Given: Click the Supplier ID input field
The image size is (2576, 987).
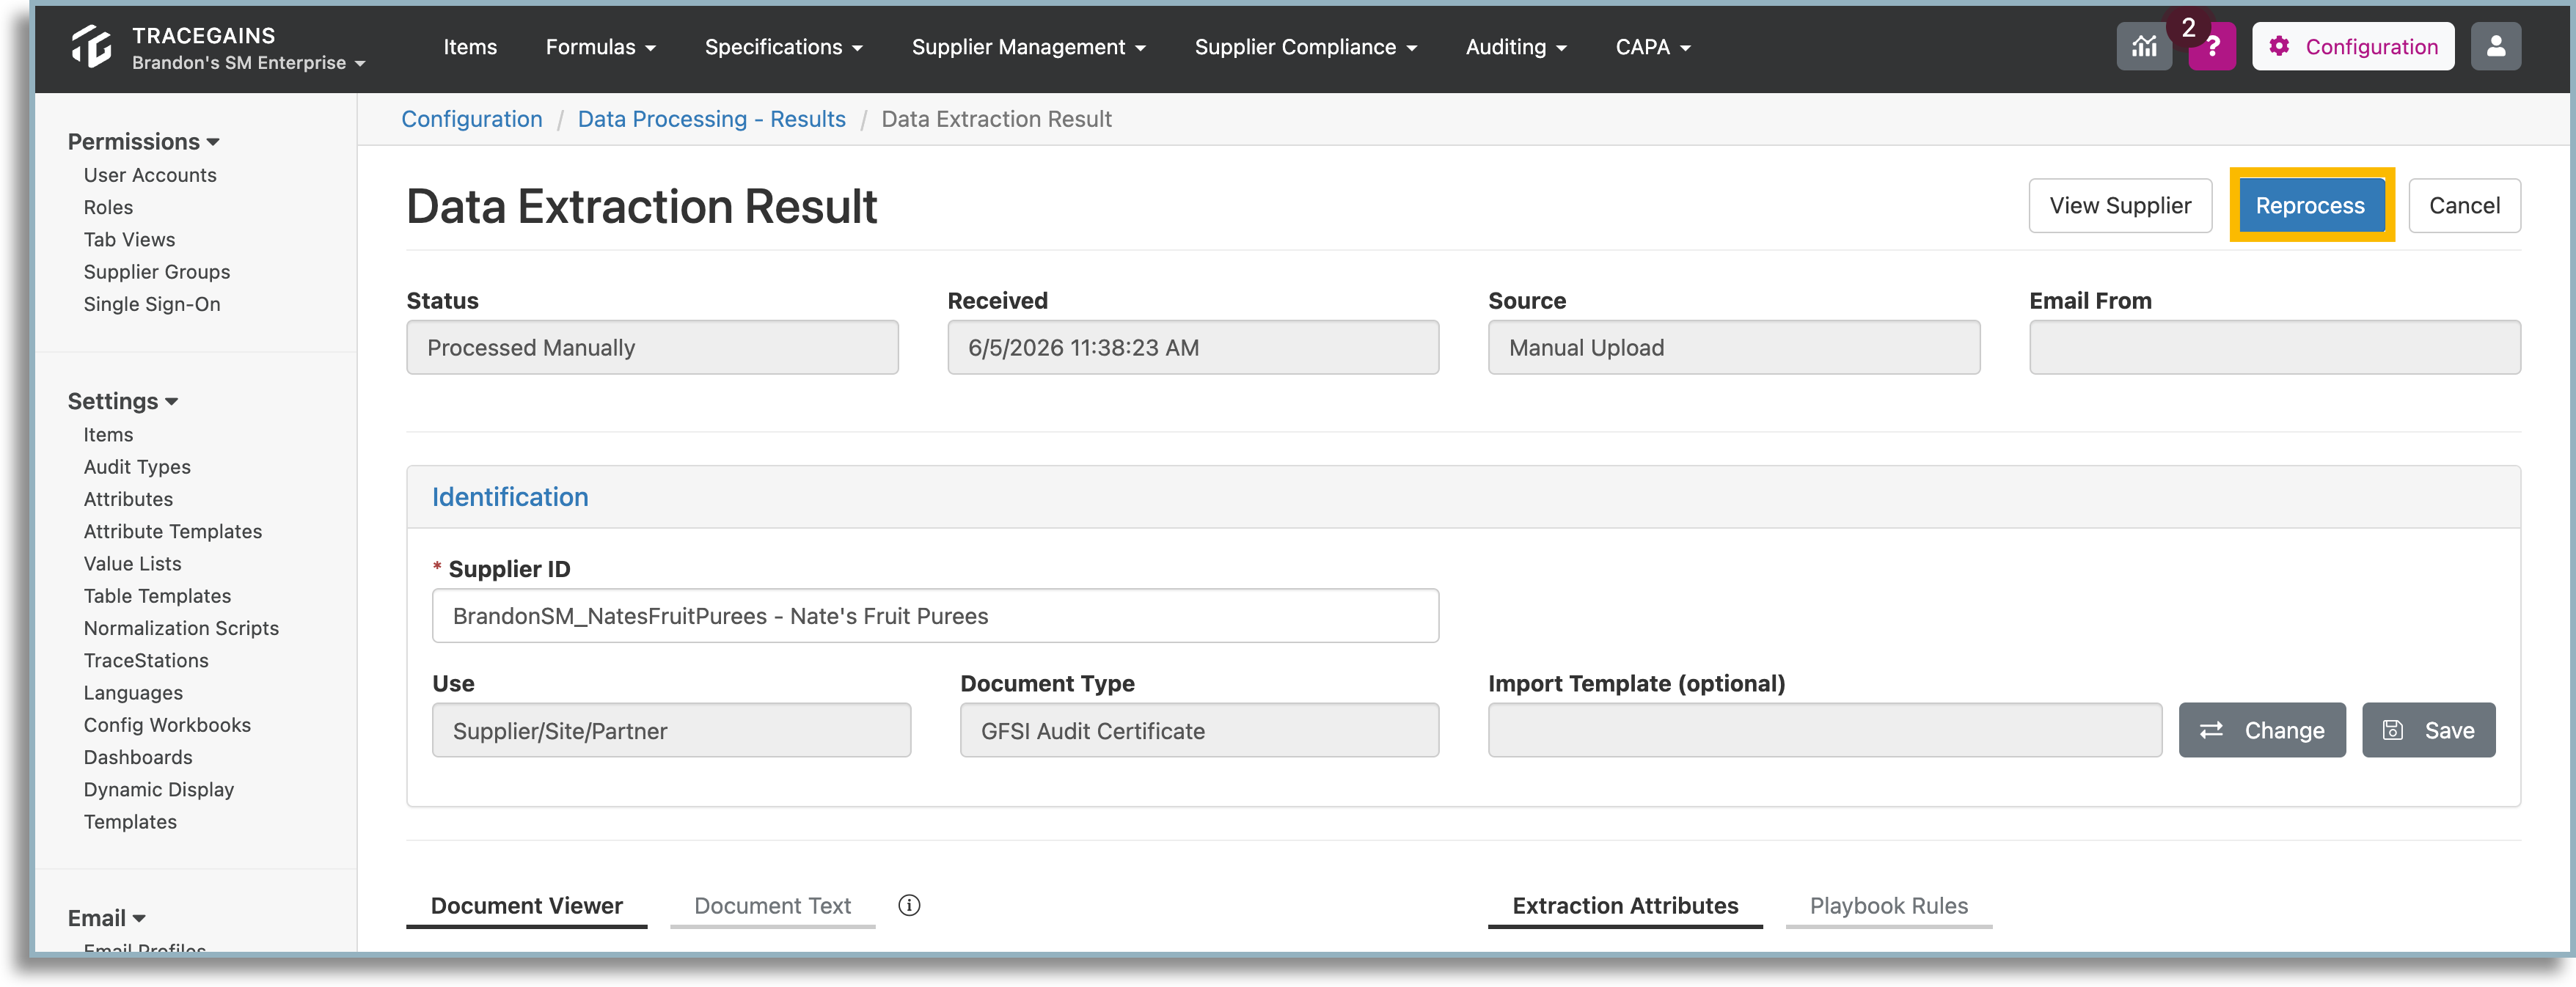Looking at the screenshot, I should 935,616.
